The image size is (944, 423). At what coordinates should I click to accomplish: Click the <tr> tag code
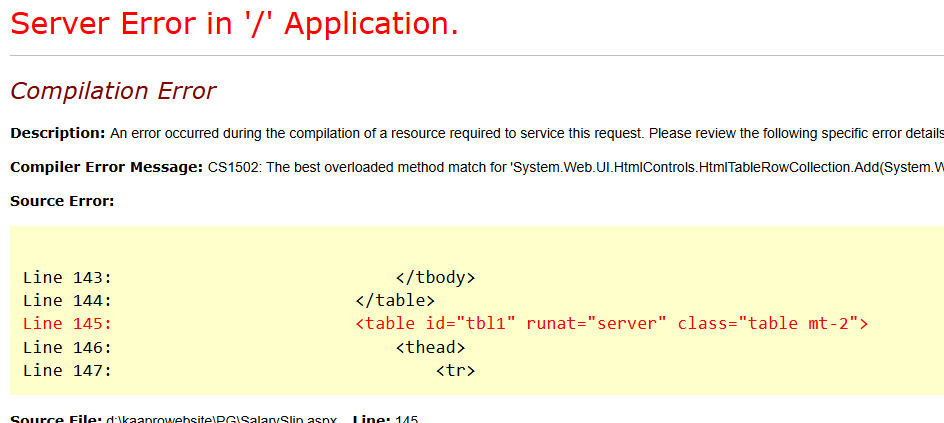click(x=455, y=371)
